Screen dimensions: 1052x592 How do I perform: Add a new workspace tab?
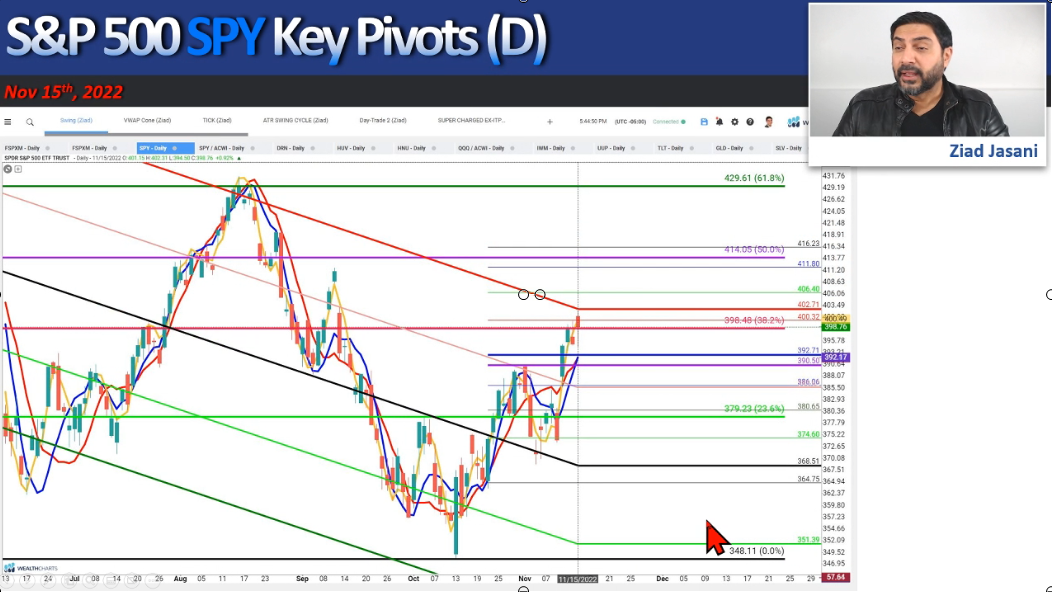tap(549, 121)
